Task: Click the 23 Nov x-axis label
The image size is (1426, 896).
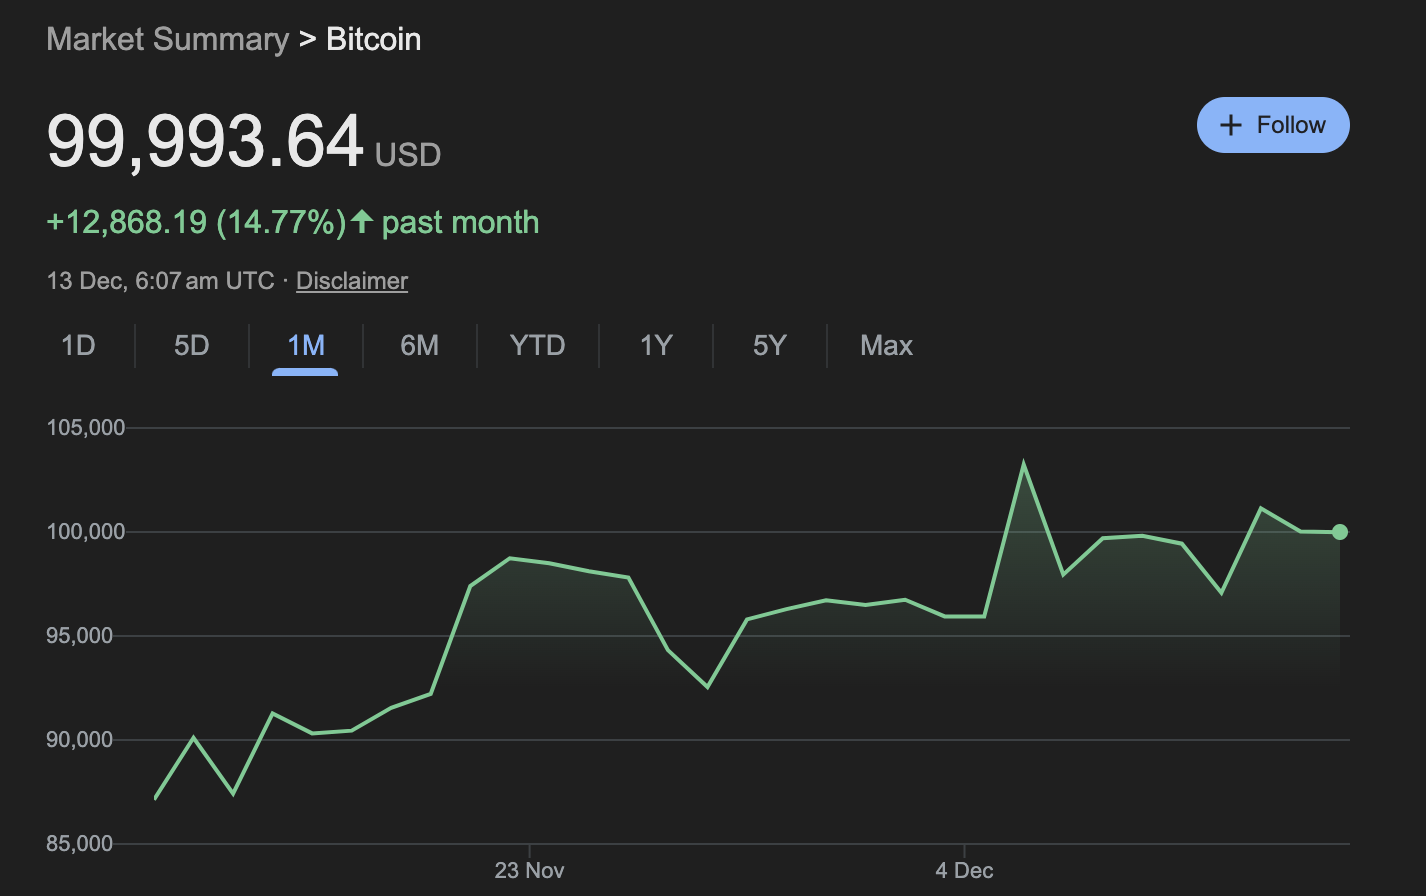Action: [x=529, y=870]
